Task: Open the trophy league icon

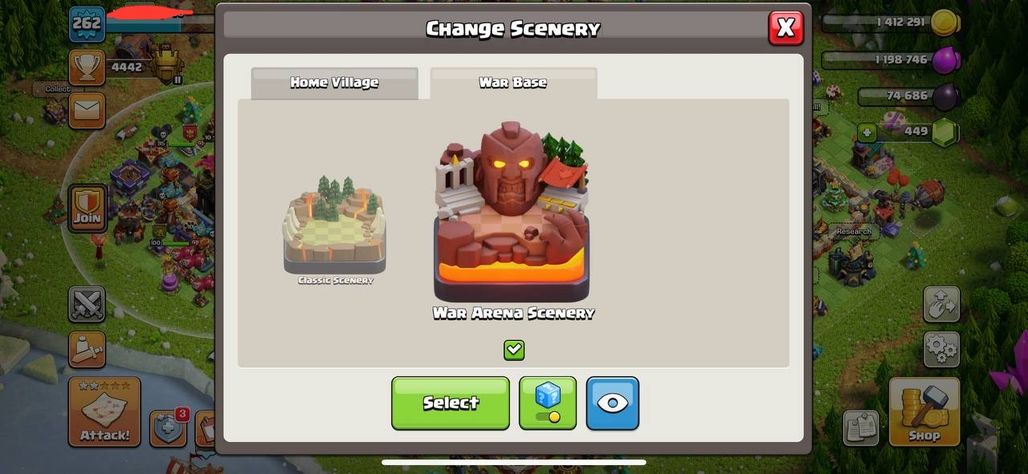Action: [x=87, y=68]
